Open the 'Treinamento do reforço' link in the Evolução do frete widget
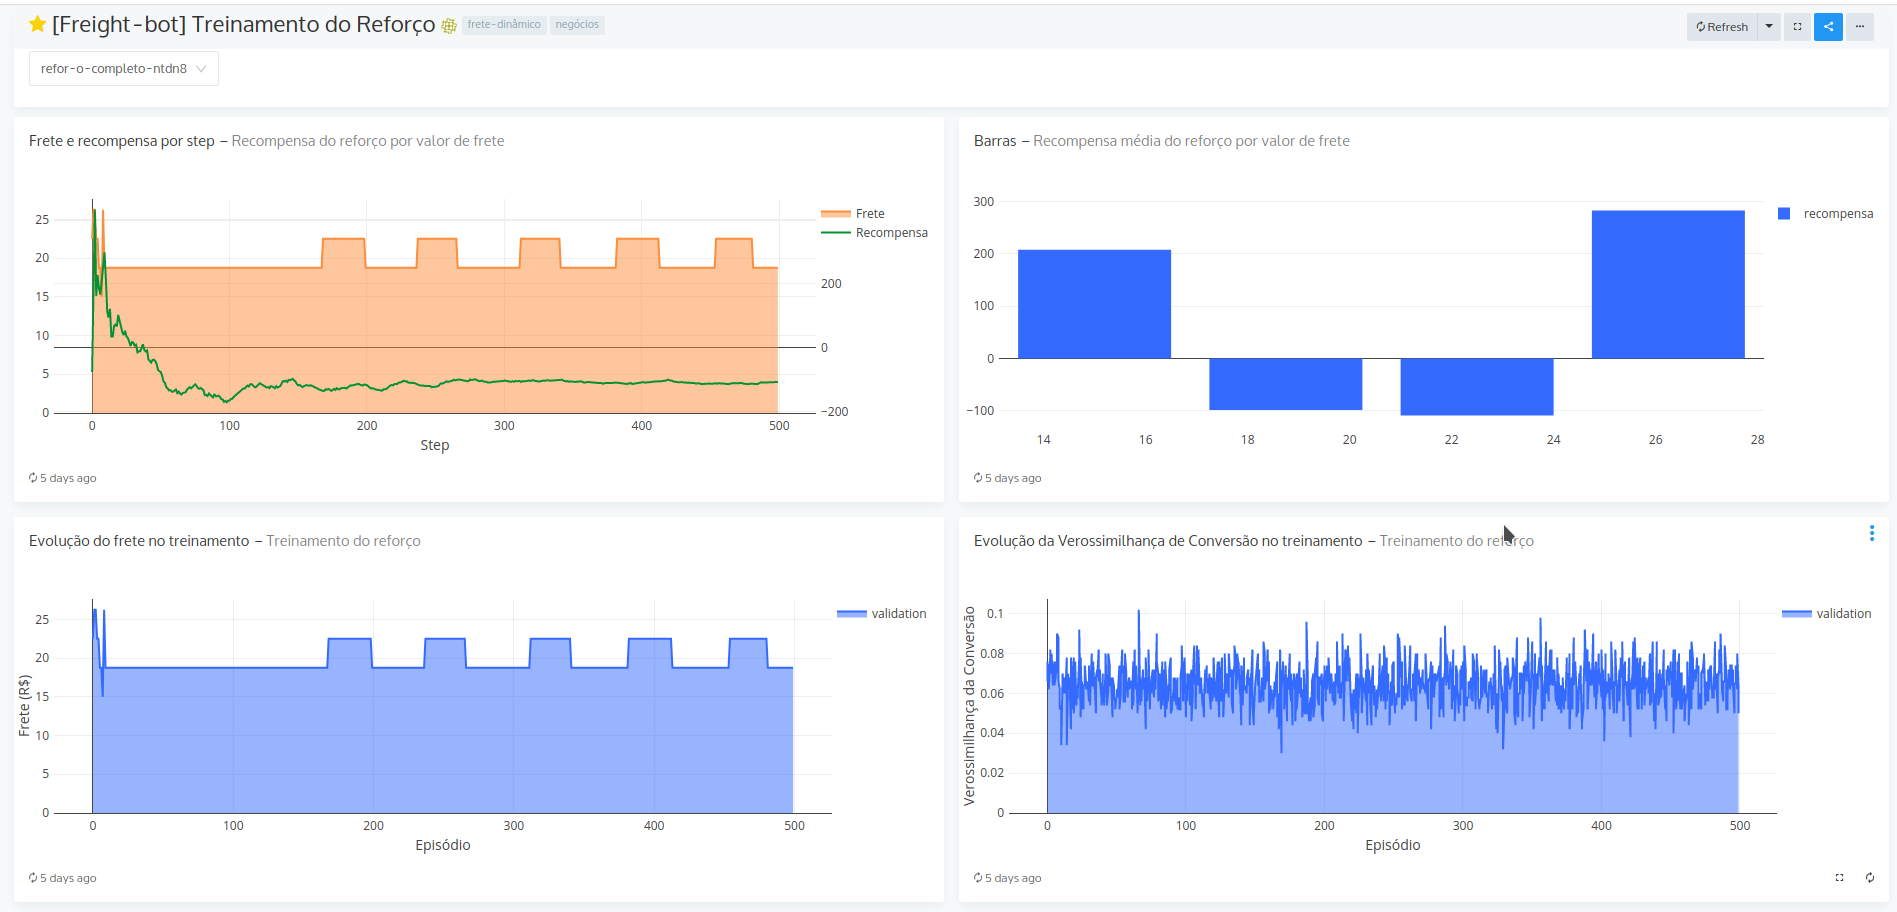 (343, 541)
